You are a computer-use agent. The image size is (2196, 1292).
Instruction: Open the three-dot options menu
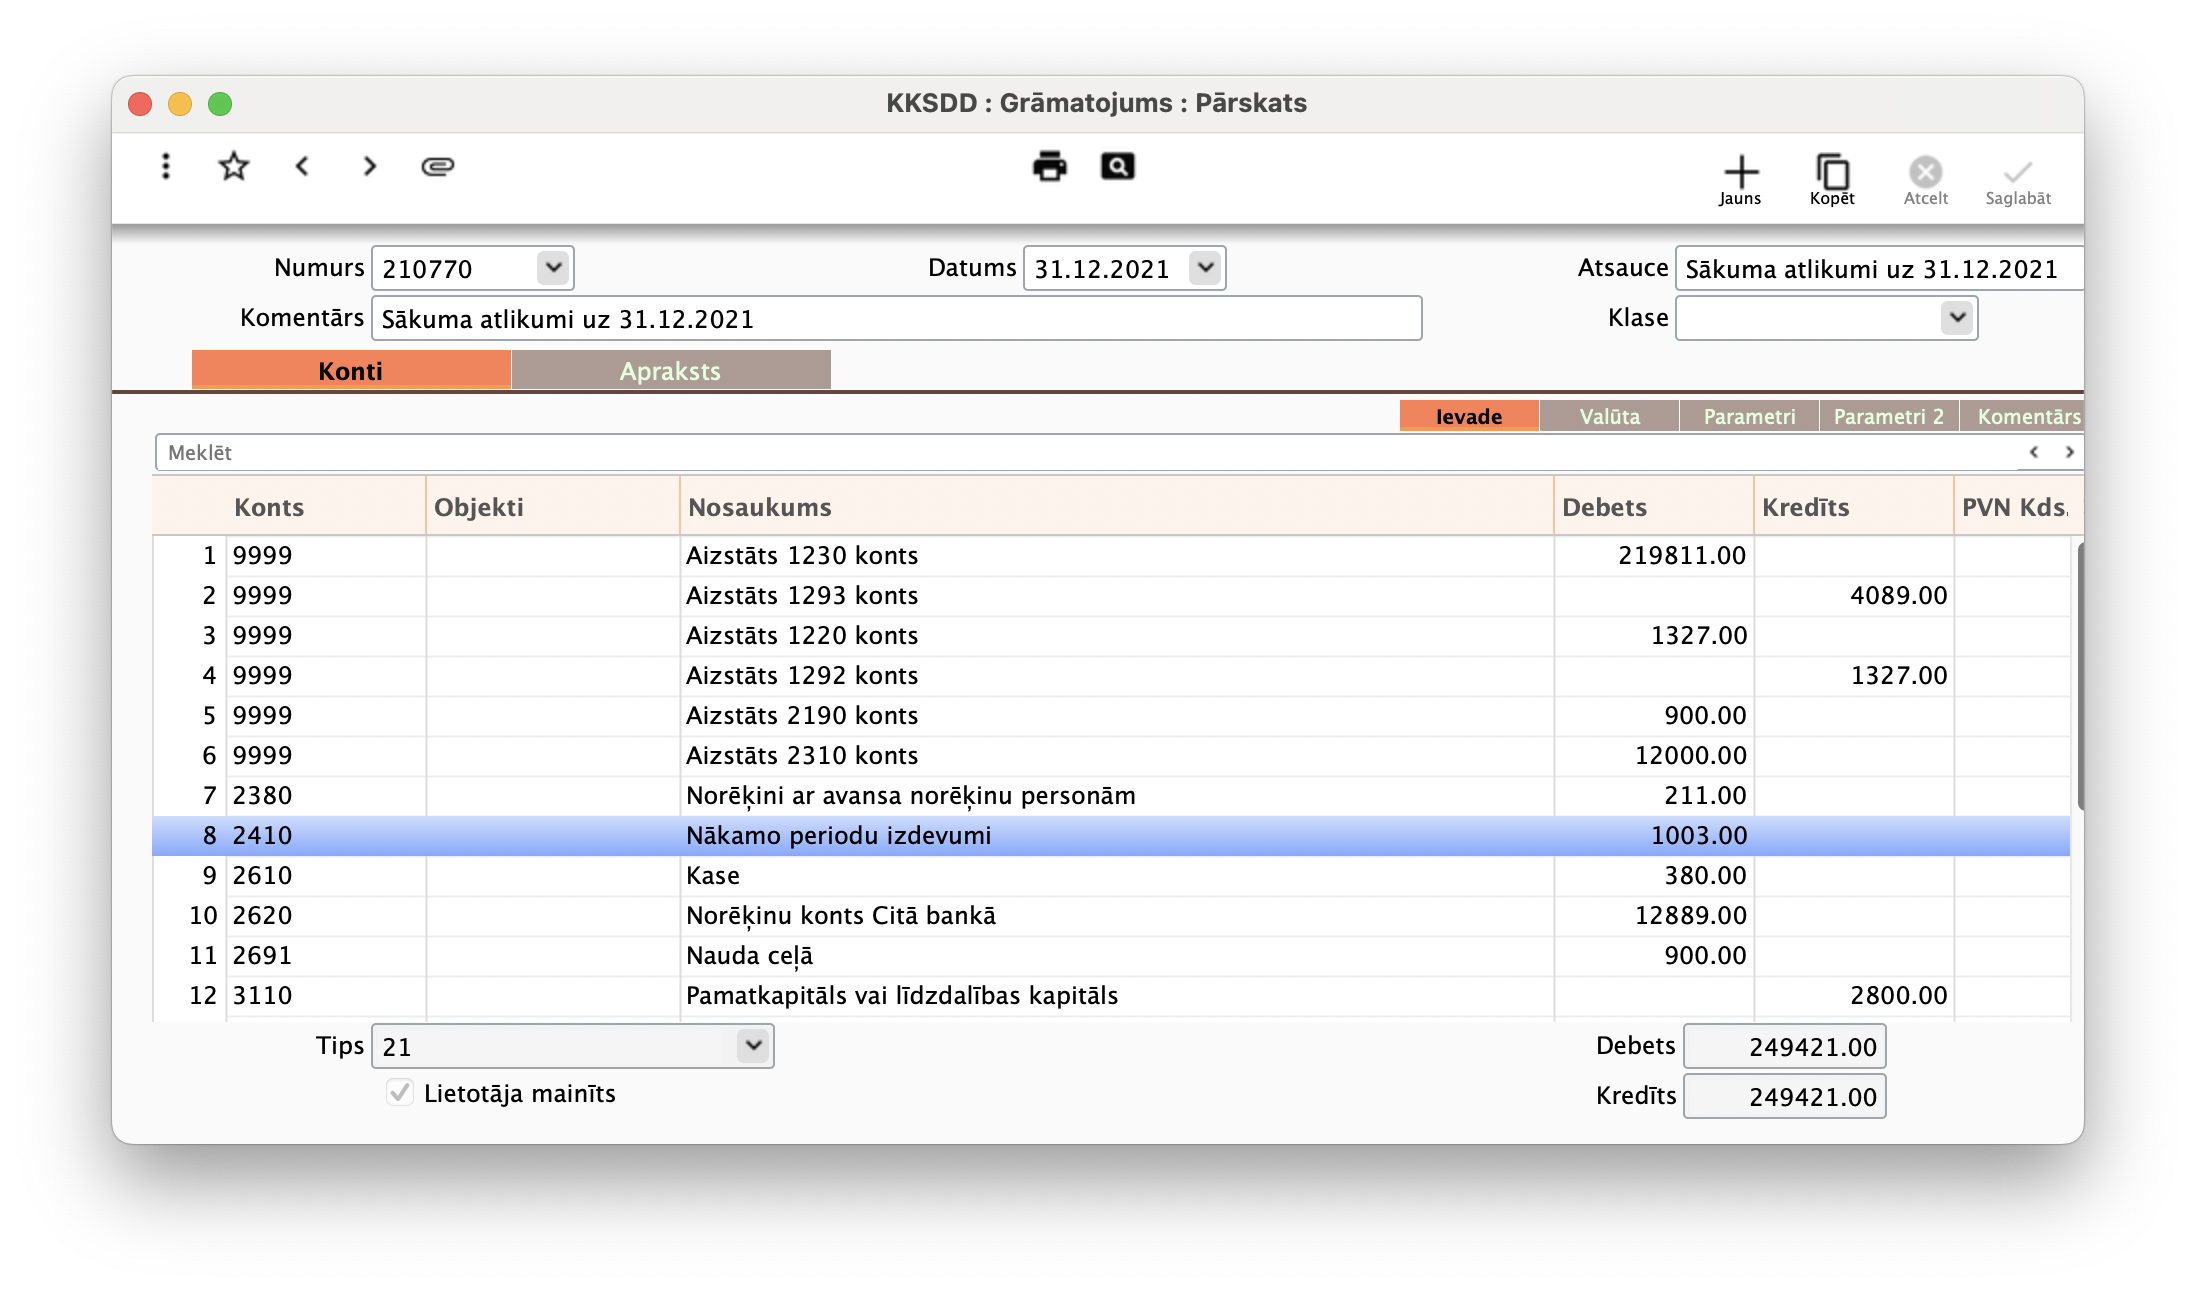point(166,166)
